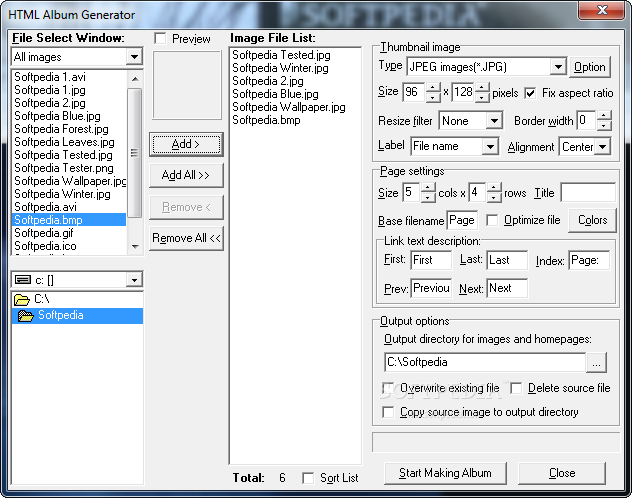Click the Add > button
This screenshot has height=498, width=632.
pyautogui.click(x=186, y=144)
